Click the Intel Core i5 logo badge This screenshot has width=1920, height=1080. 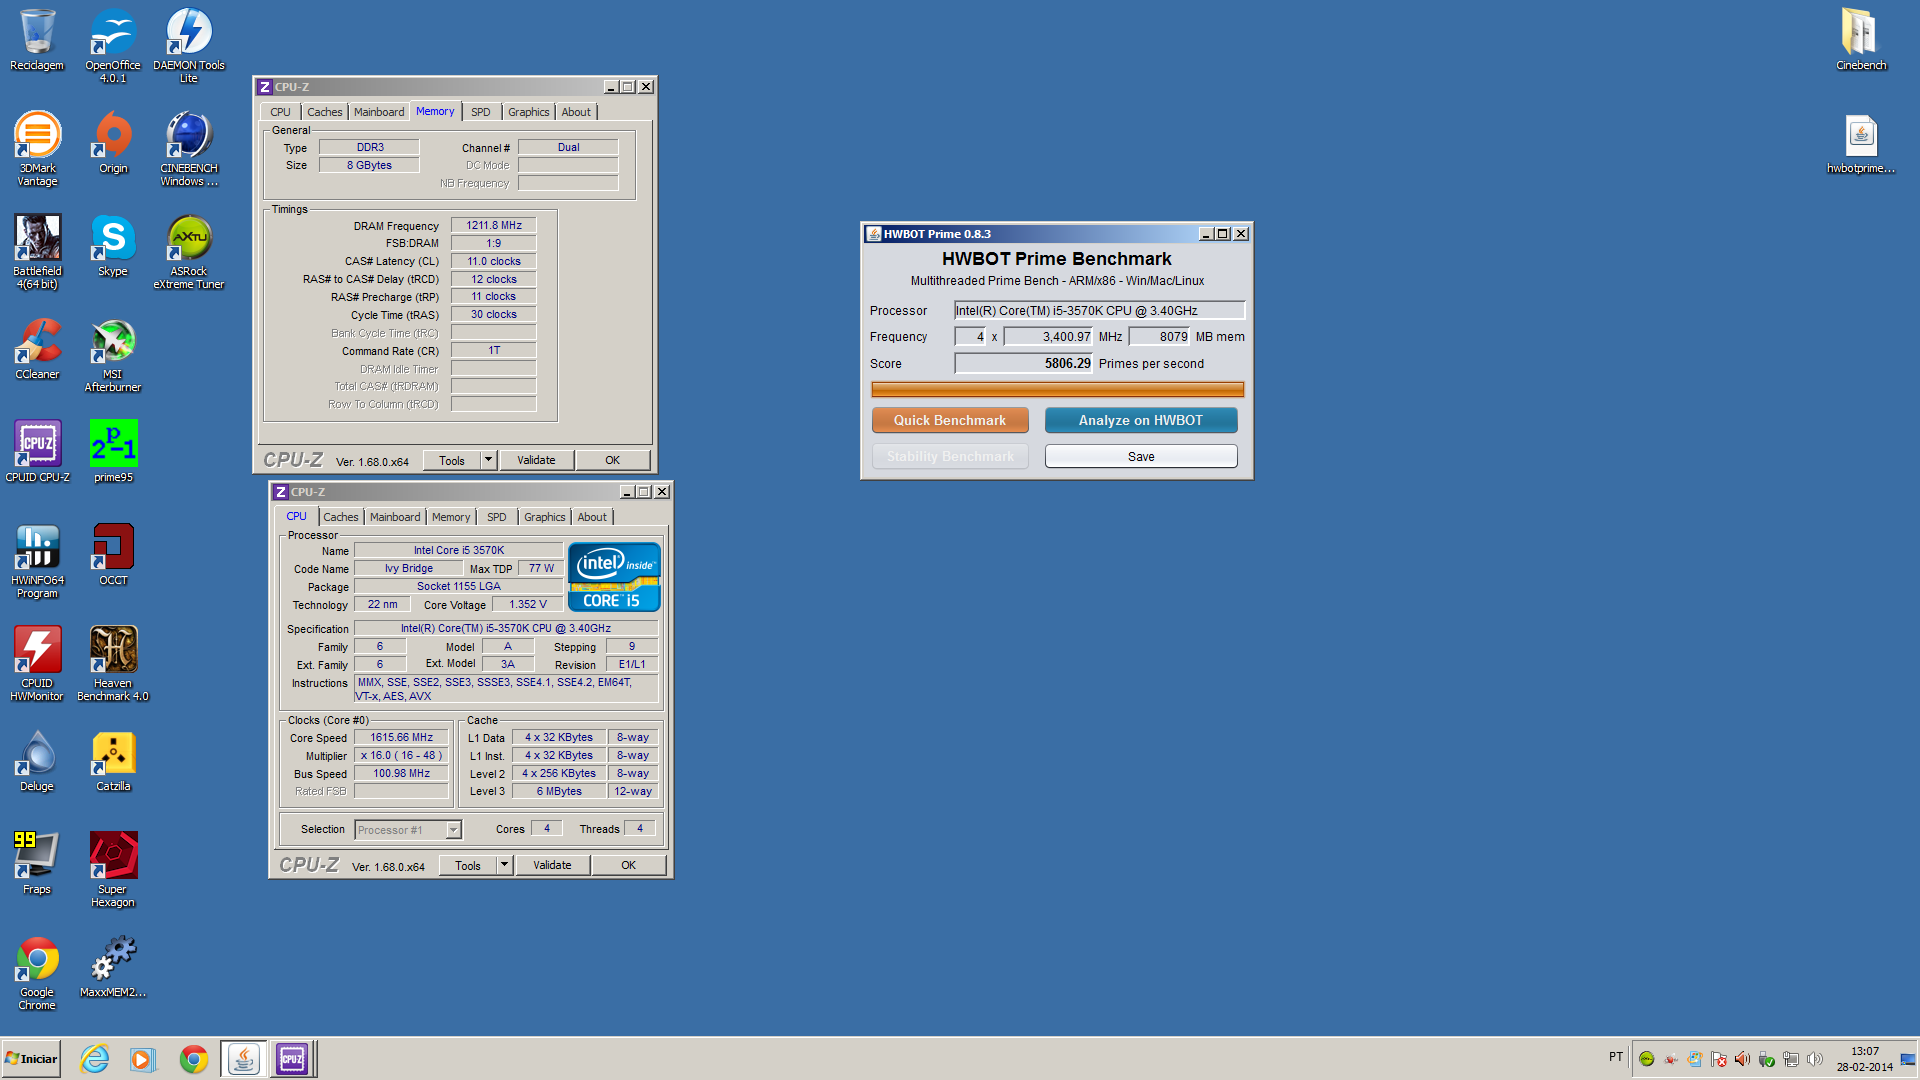tap(614, 577)
